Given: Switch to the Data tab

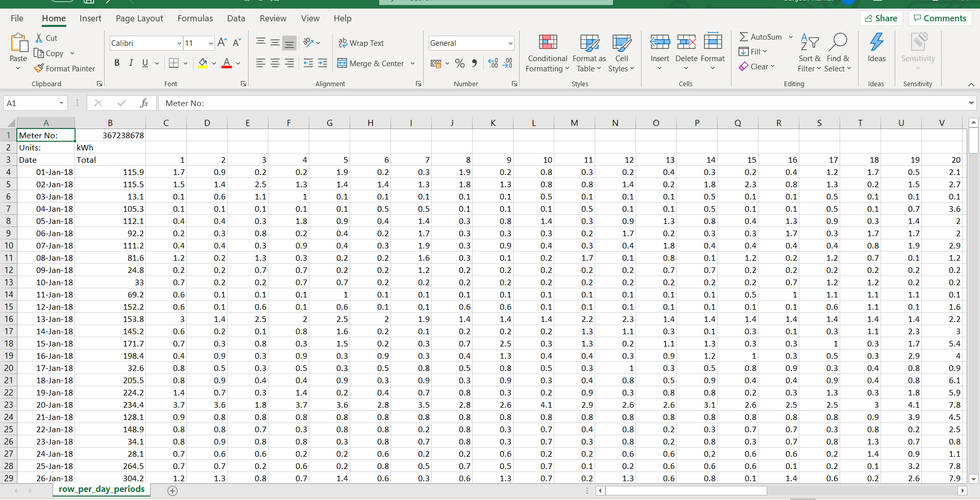Looking at the screenshot, I should pyautogui.click(x=236, y=19).
